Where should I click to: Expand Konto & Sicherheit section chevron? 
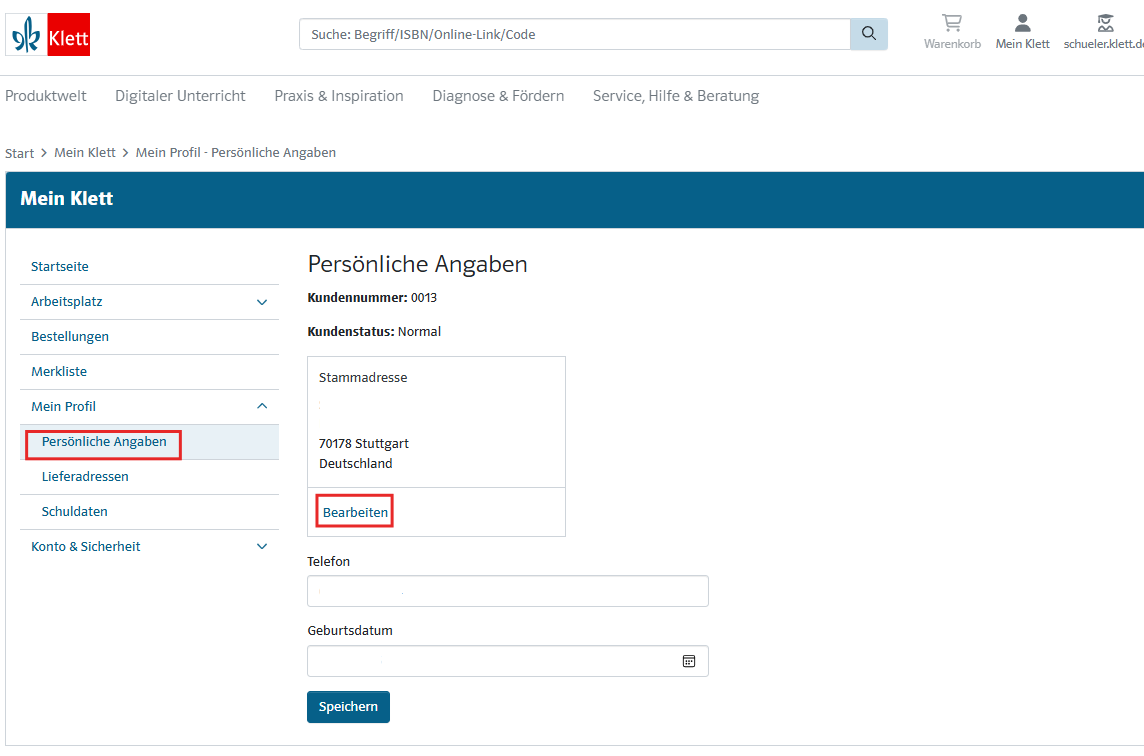point(262,547)
